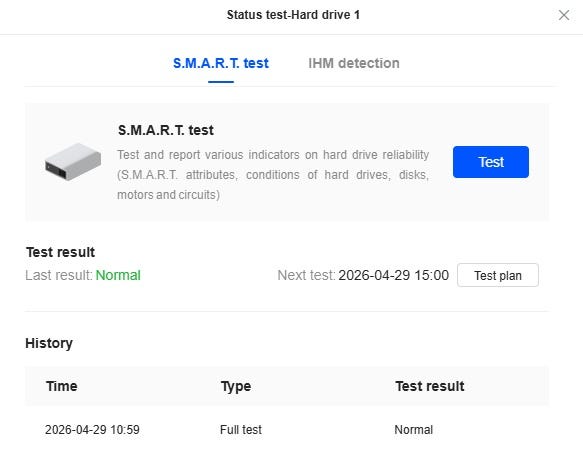Click the S.M.A.R.T. test description paragraph
The width and height of the screenshot is (583, 470).
pos(273,175)
